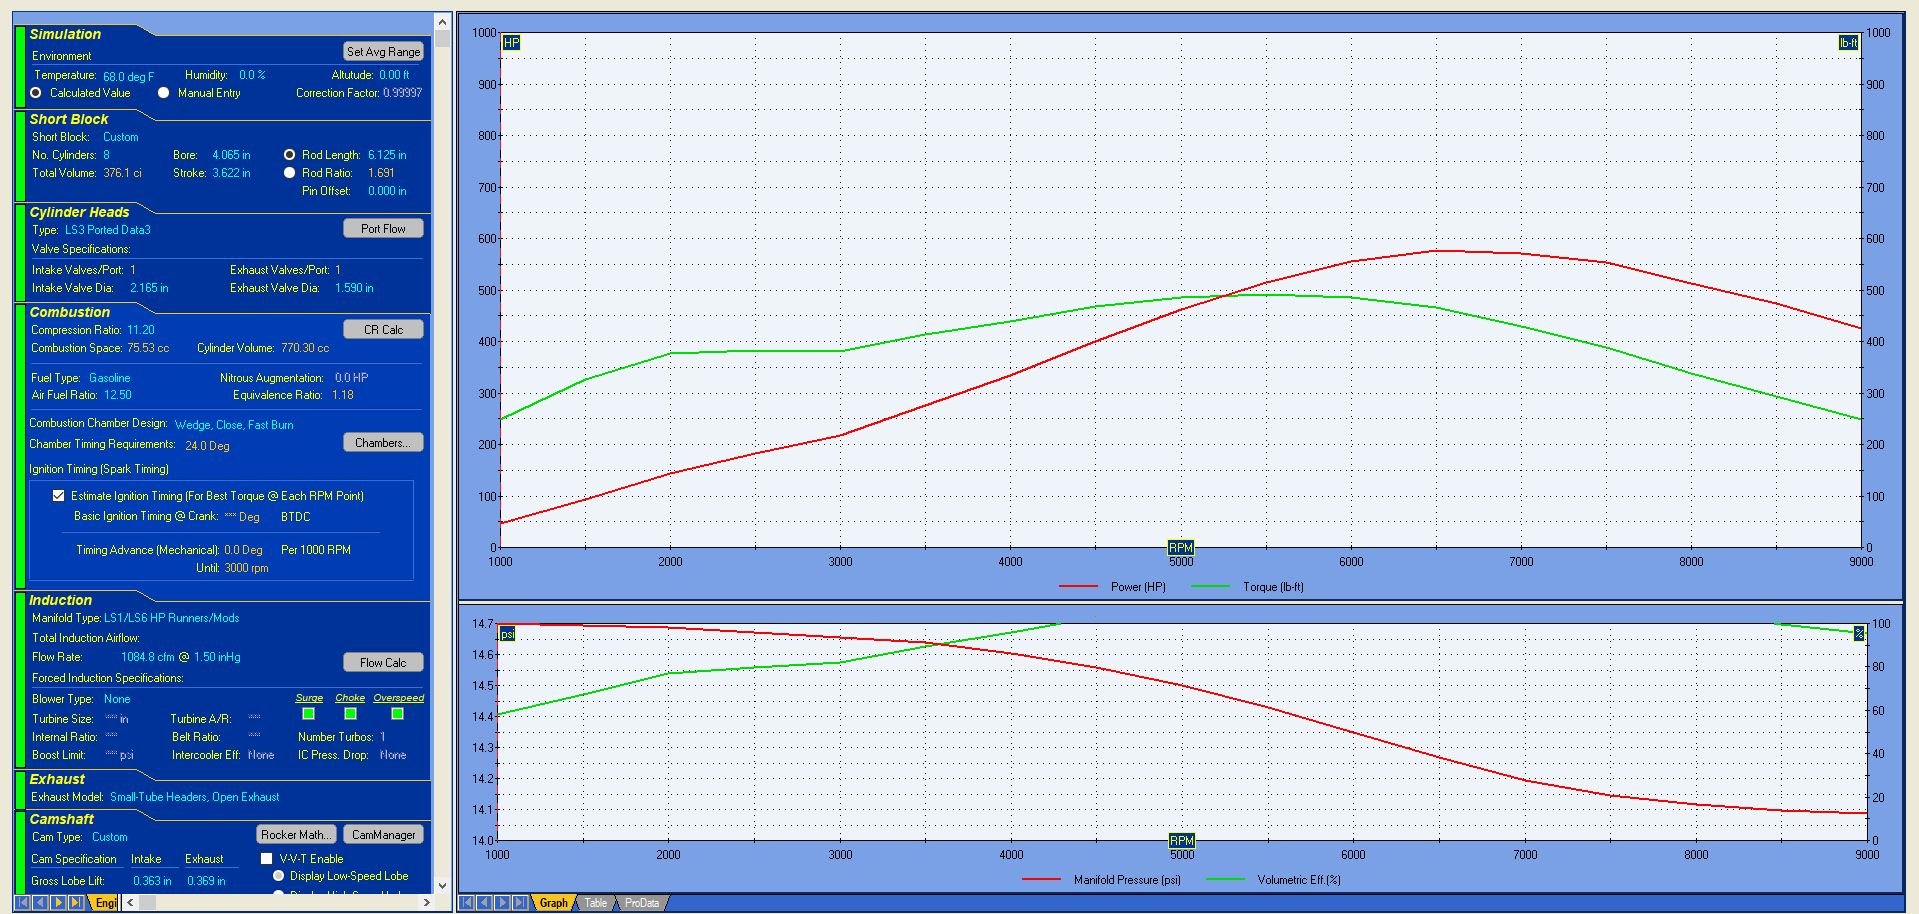Edit the Air Fuel Ratio value 12.50
This screenshot has height=914, width=1919.
(x=118, y=395)
